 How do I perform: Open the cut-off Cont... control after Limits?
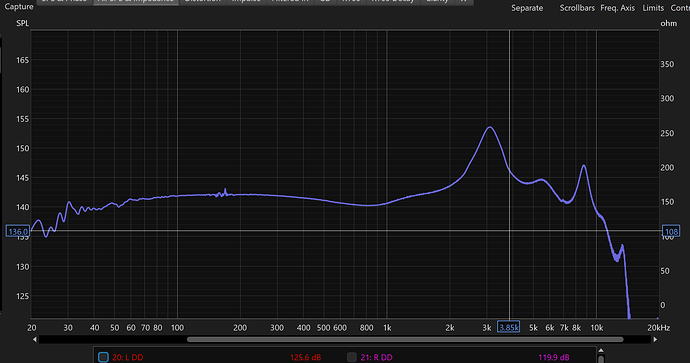(680, 8)
